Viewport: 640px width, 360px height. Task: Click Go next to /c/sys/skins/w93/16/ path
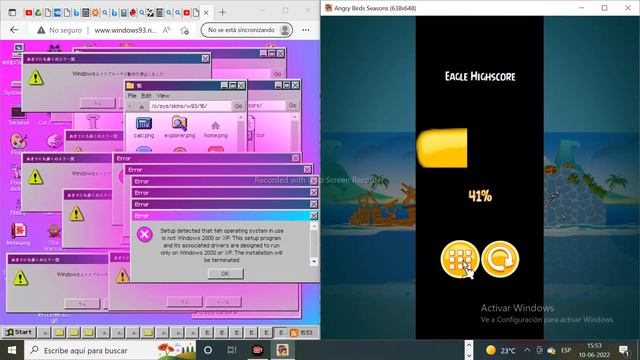pos(238,106)
